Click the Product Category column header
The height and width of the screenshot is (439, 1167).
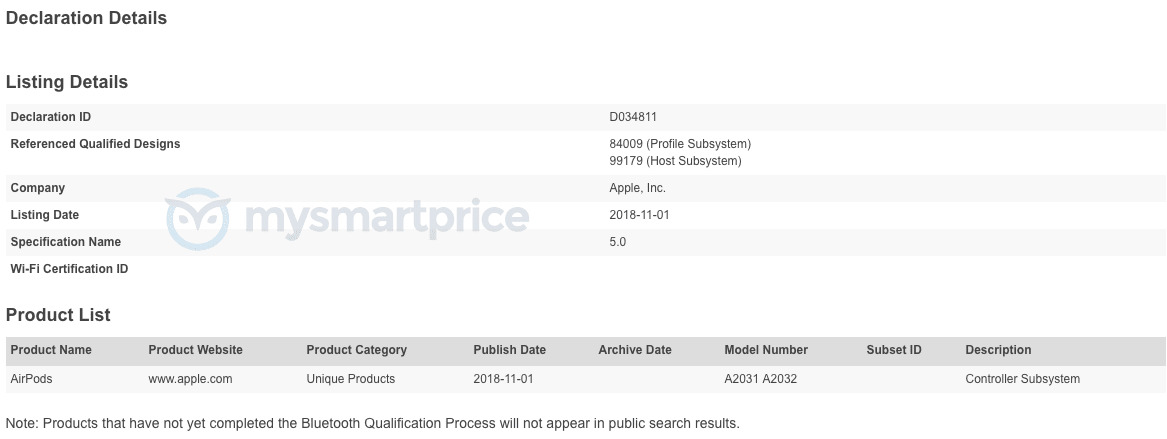356,350
